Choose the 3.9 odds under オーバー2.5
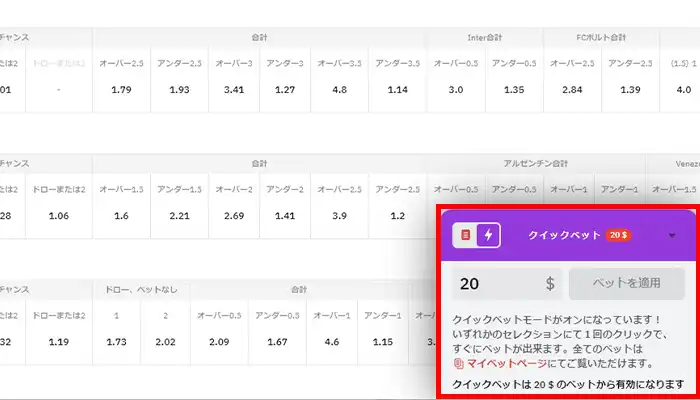 tap(340, 214)
